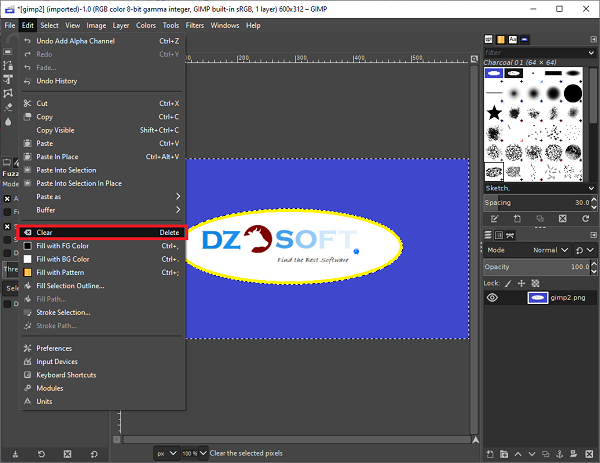Viewport: 600px width, 463px height.
Task: Toggle visibility of gimp2.png layer
Action: (492, 297)
